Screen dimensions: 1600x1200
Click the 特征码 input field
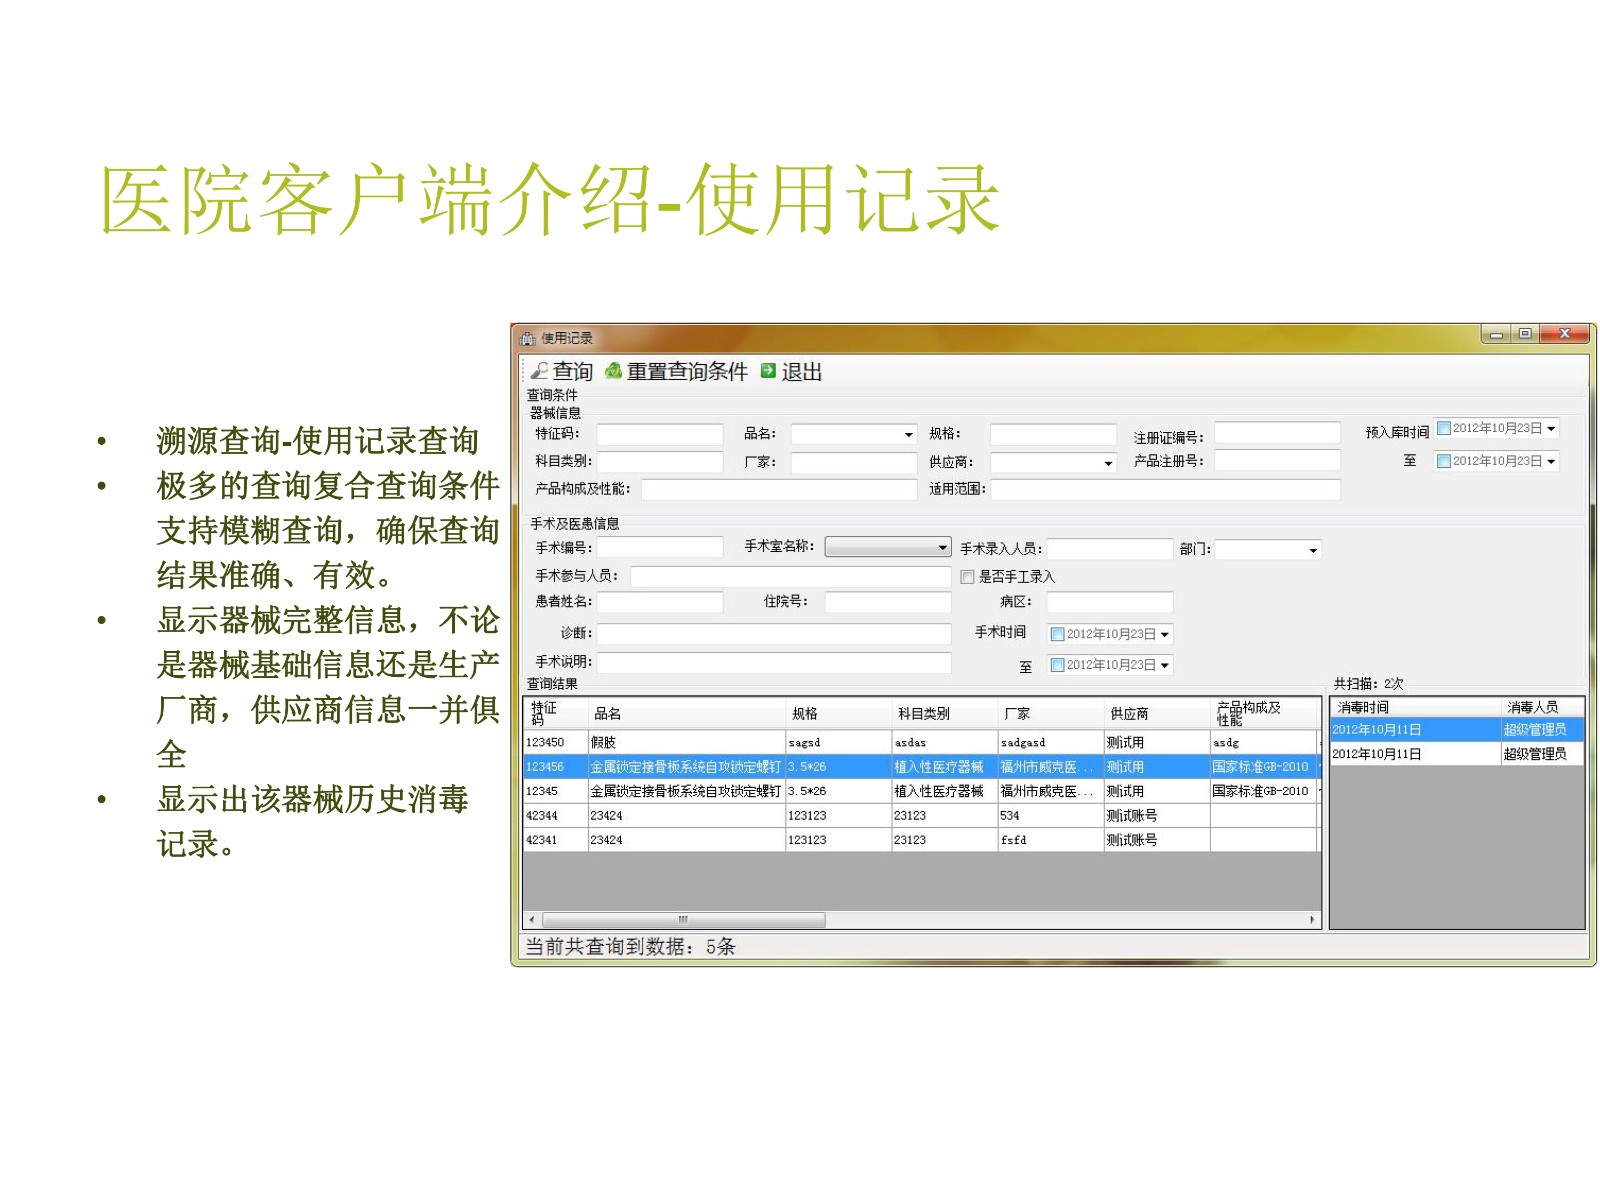[659, 435]
